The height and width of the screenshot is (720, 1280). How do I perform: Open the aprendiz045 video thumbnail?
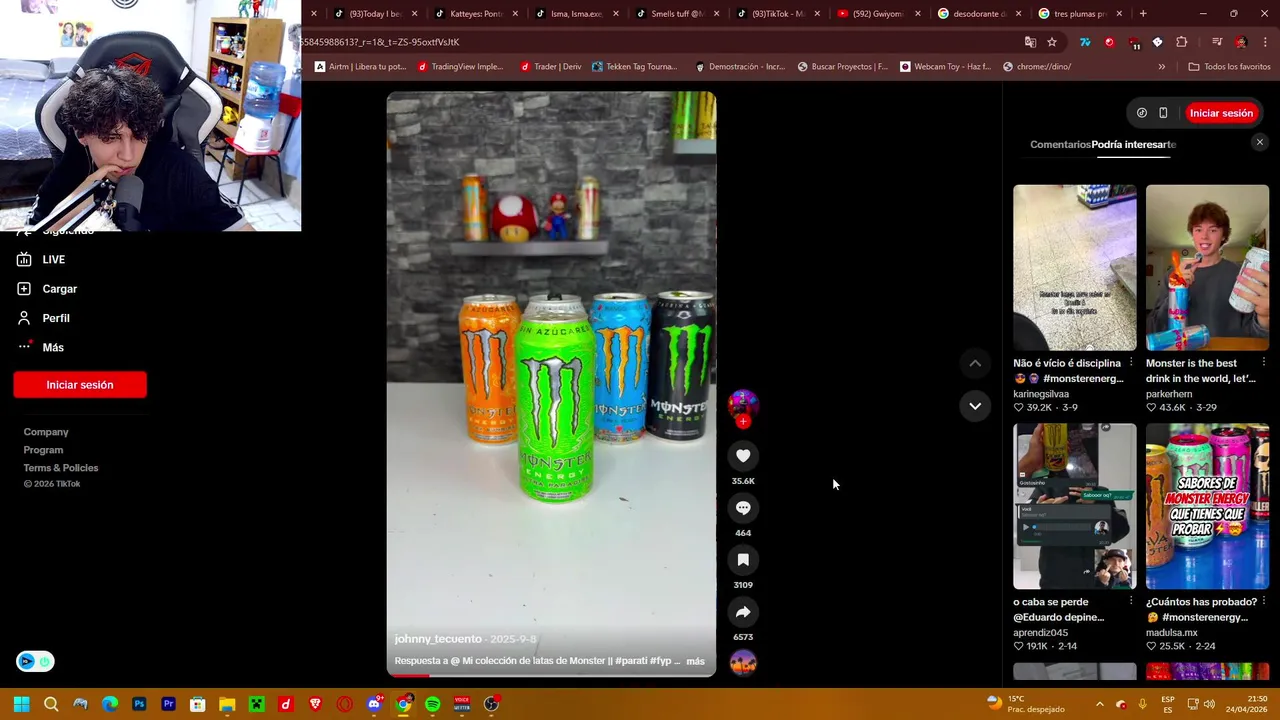pos(1074,506)
